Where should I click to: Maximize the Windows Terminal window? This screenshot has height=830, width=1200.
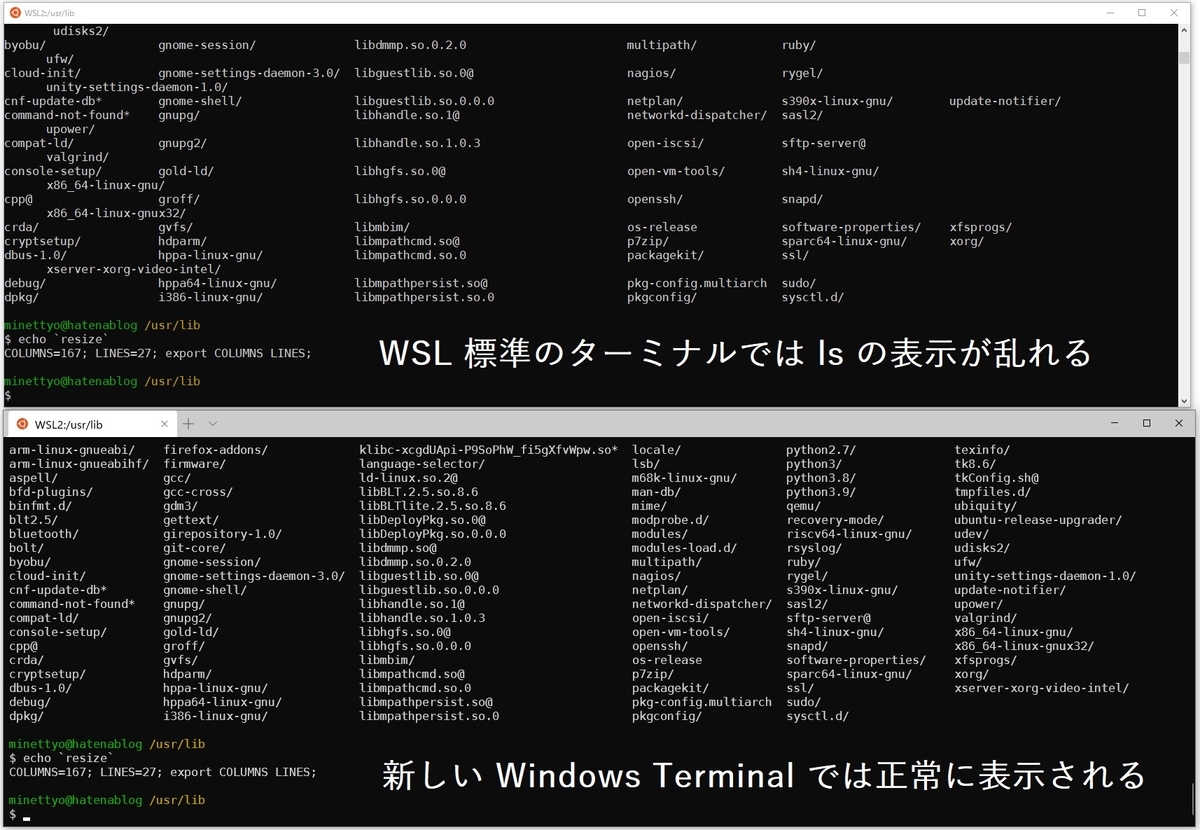click(x=1146, y=424)
